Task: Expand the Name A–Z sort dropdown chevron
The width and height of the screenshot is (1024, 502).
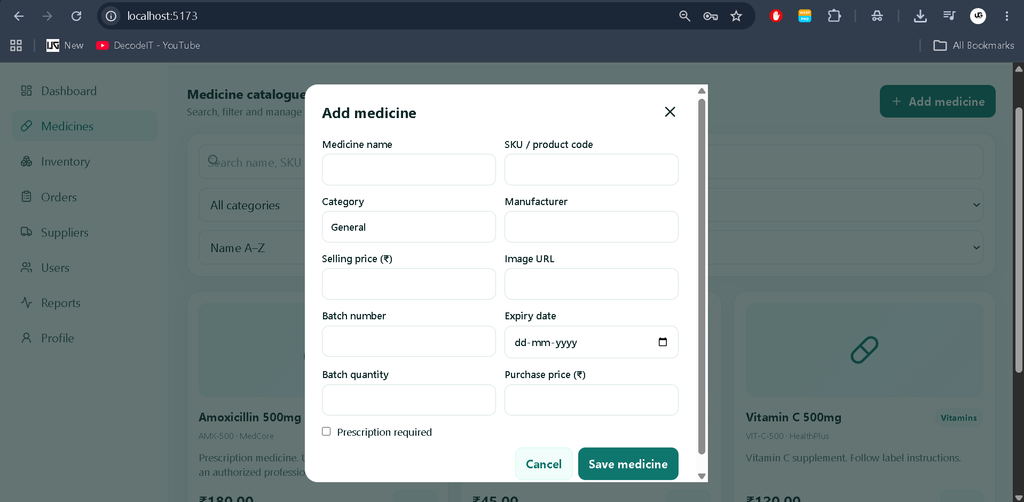Action: 976,247
